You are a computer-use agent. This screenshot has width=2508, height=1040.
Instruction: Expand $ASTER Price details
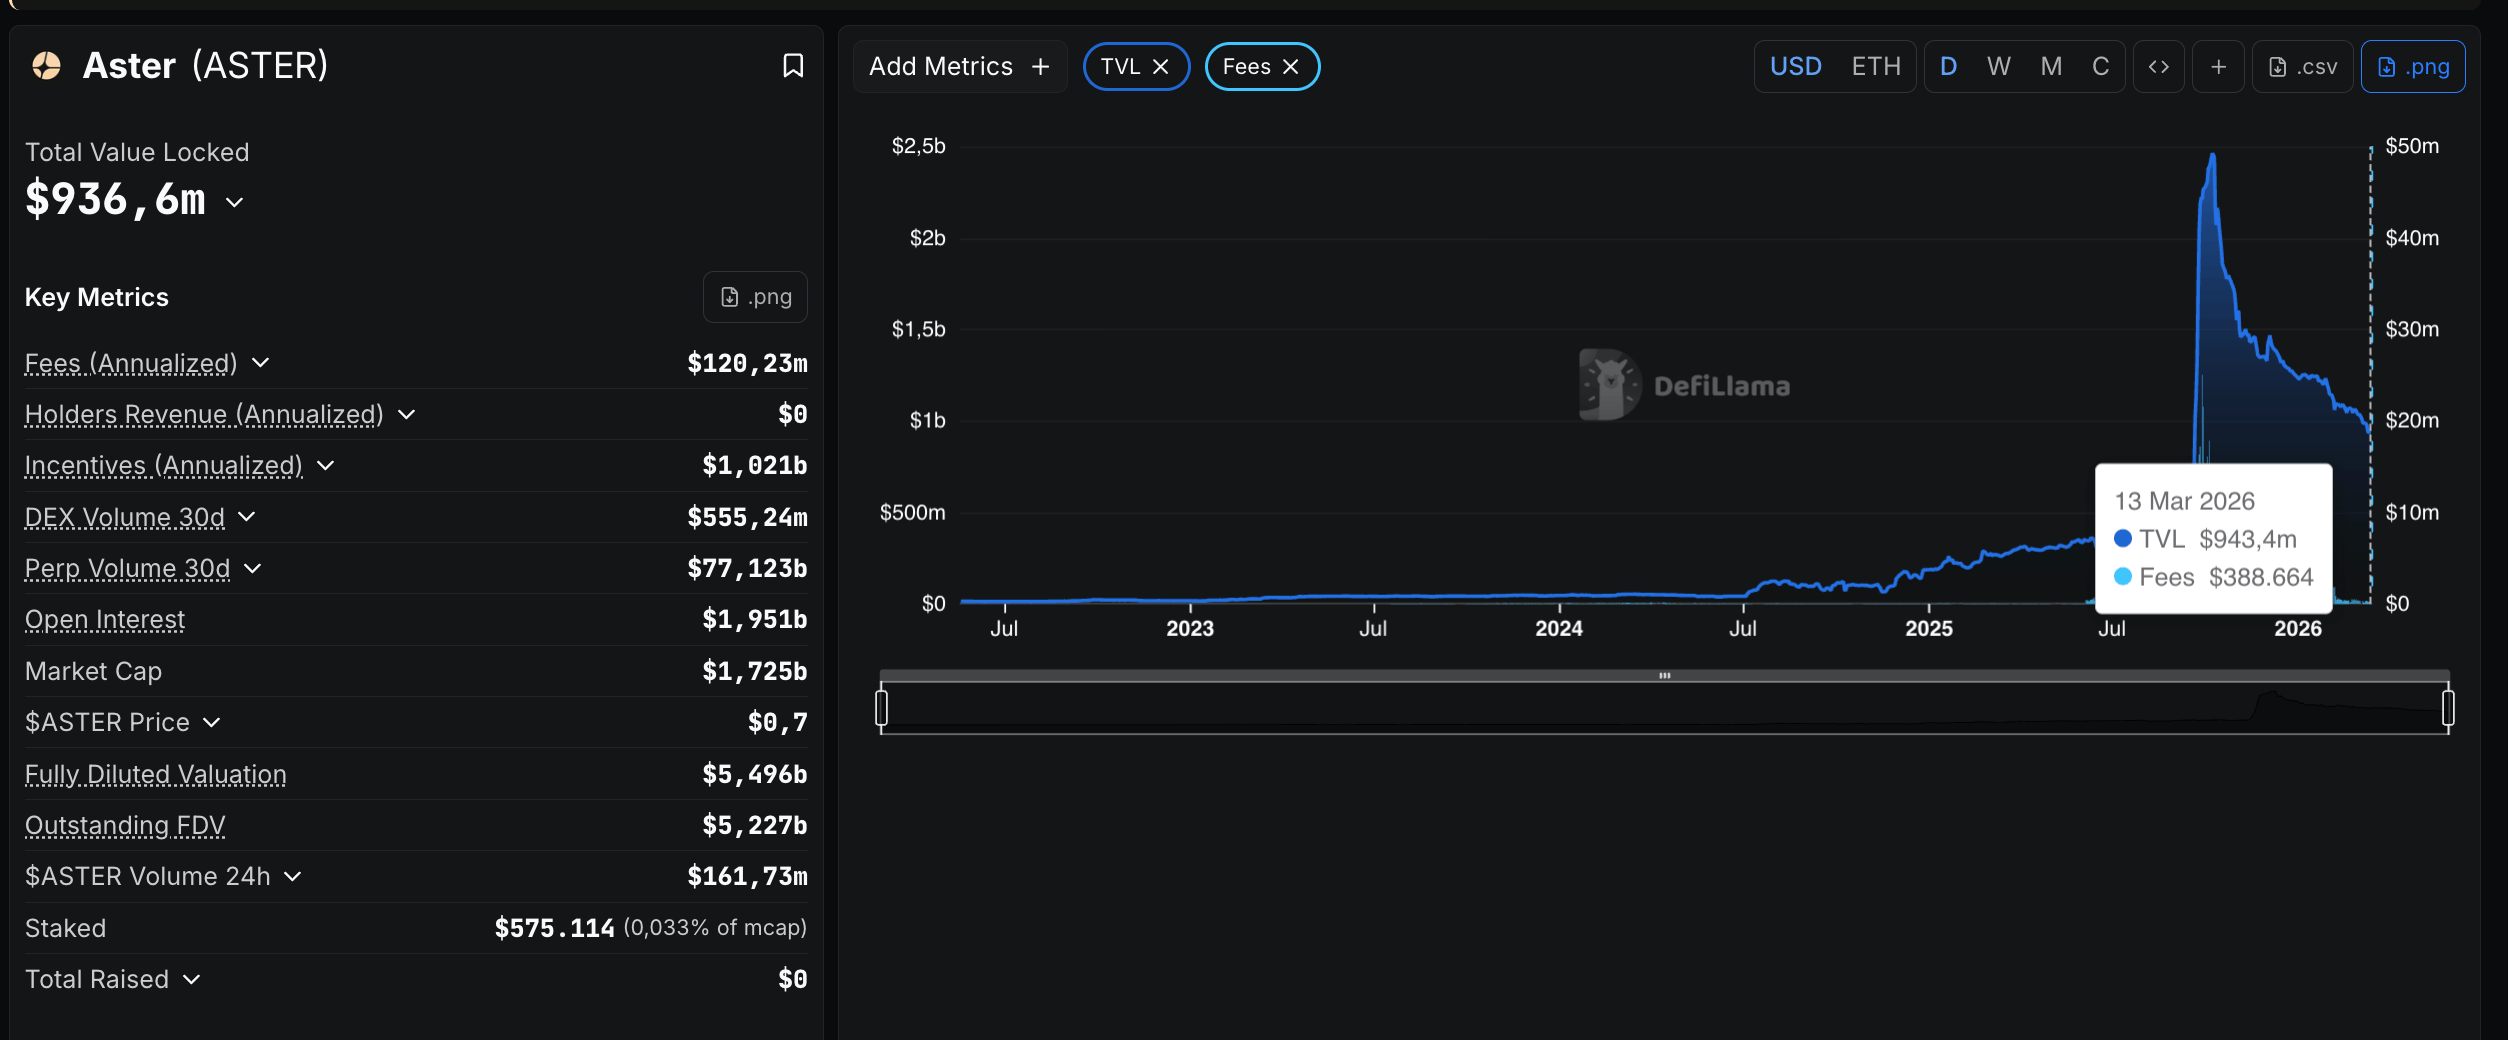pyautogui.click(x=212, y=723)
